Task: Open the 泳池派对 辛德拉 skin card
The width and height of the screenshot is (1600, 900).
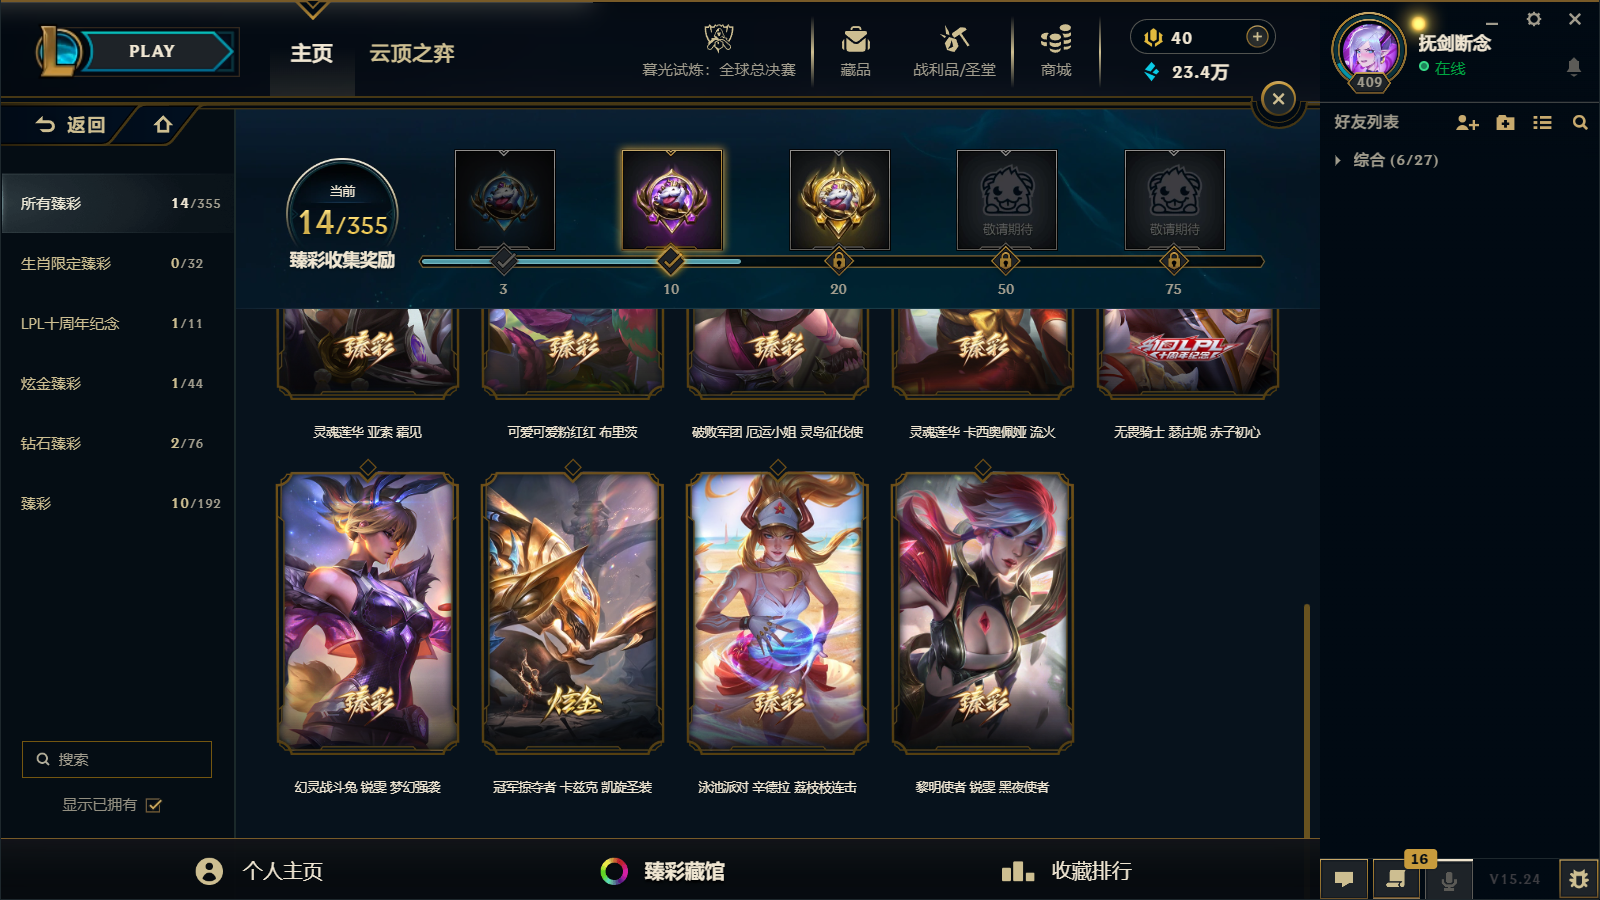Action: click(x=777, y=612)
